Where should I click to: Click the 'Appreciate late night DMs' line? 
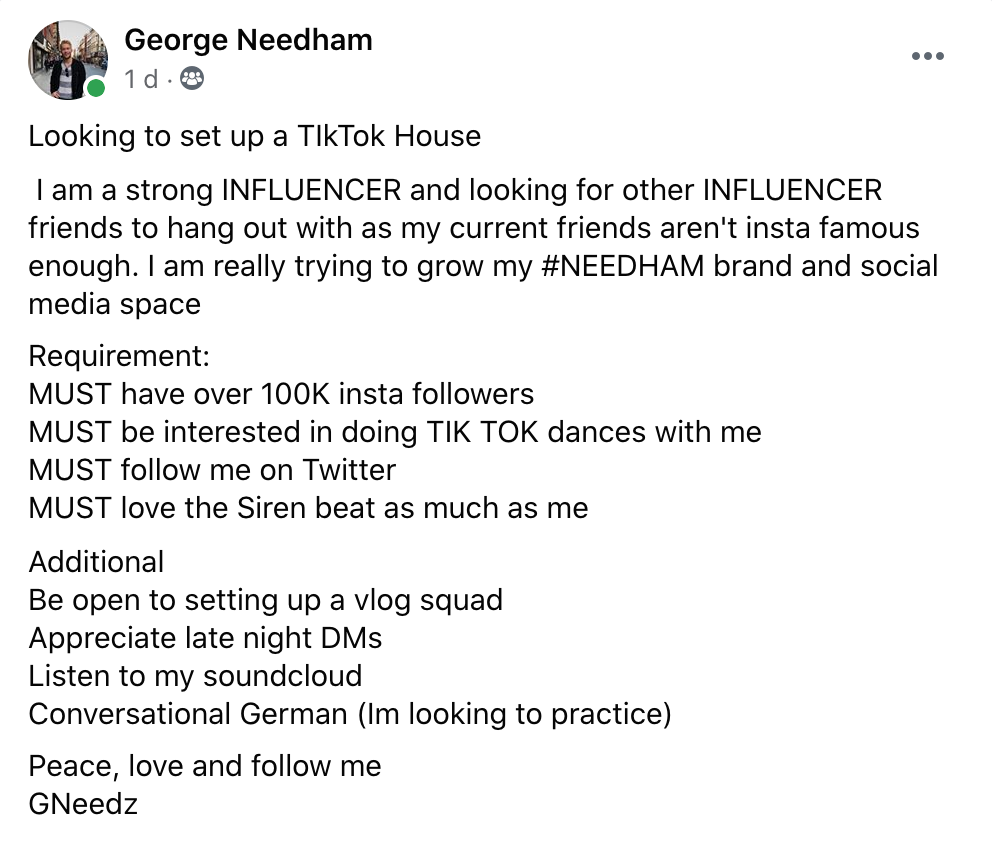click(x=205, y=638)
